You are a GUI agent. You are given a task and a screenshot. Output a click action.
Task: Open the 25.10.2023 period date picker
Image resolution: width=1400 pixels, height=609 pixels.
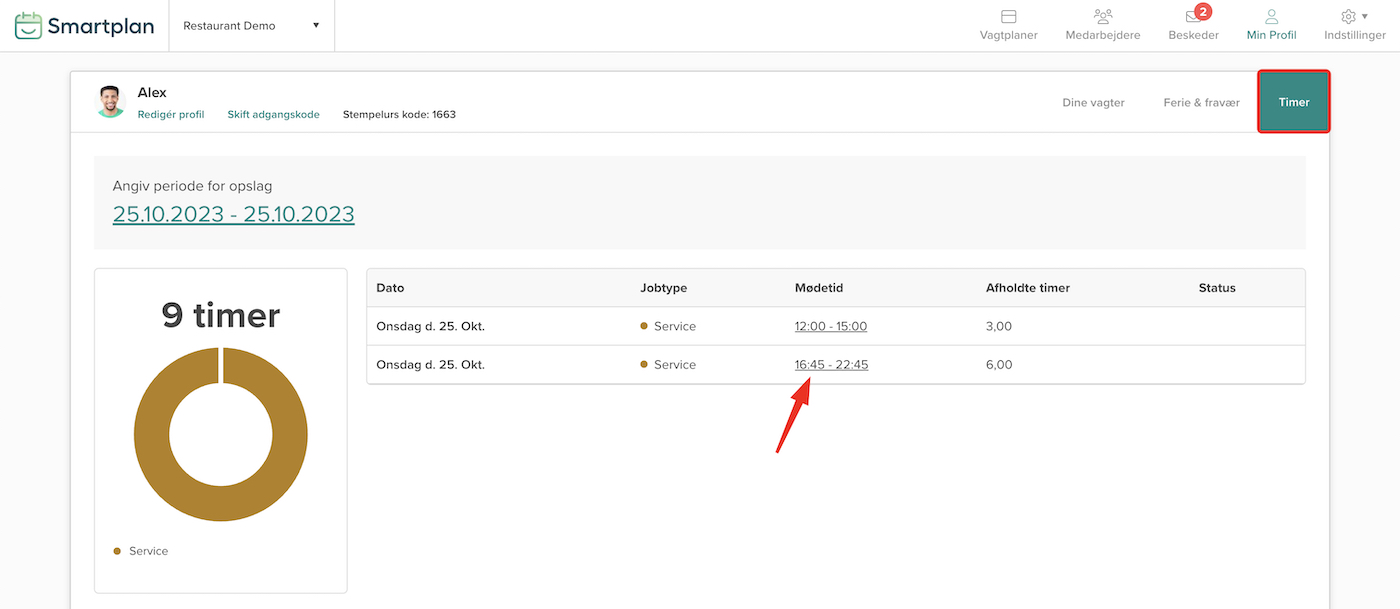click(233, 214)
